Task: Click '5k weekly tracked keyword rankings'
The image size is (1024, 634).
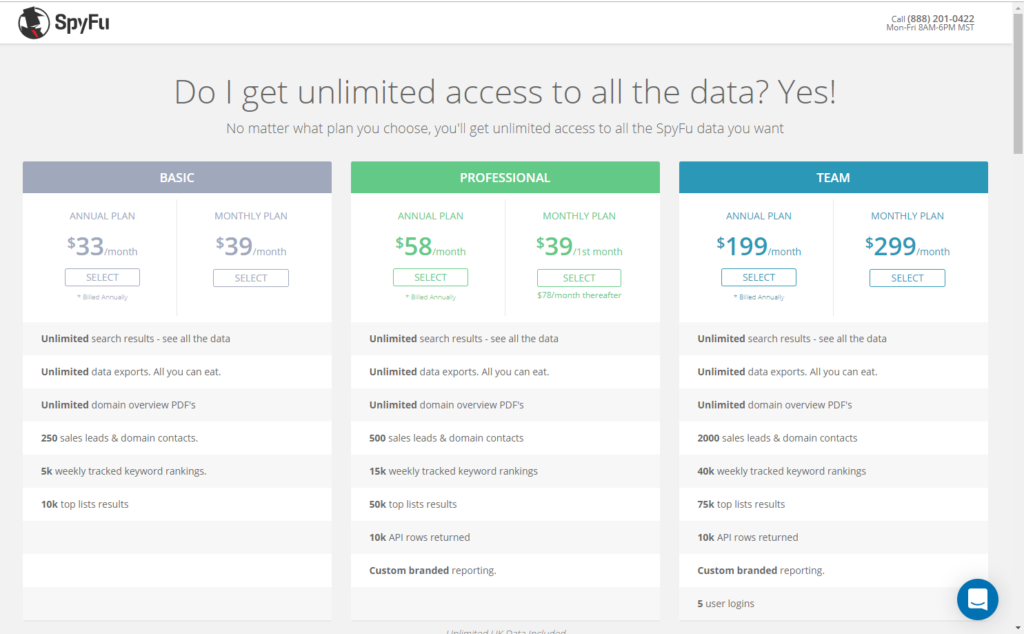Action: coord(123,471)
